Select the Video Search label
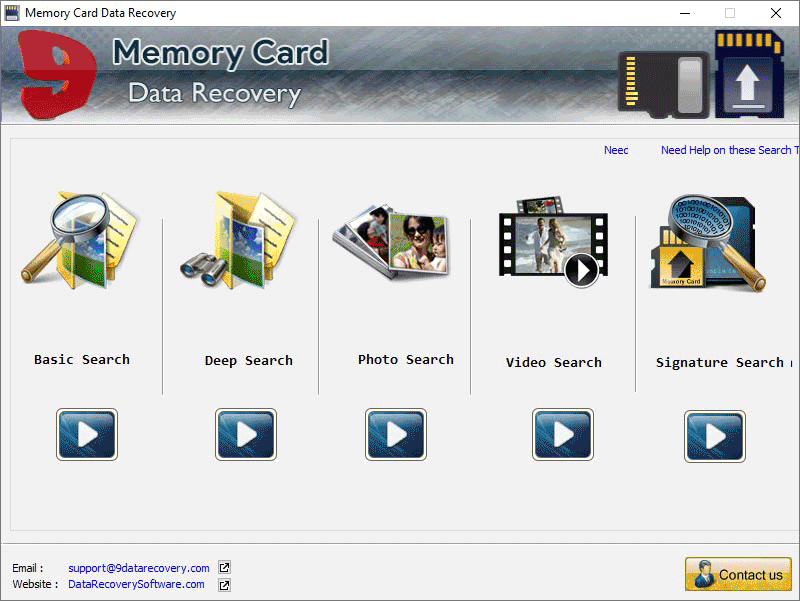800x601 pixels. pos(554,363)
